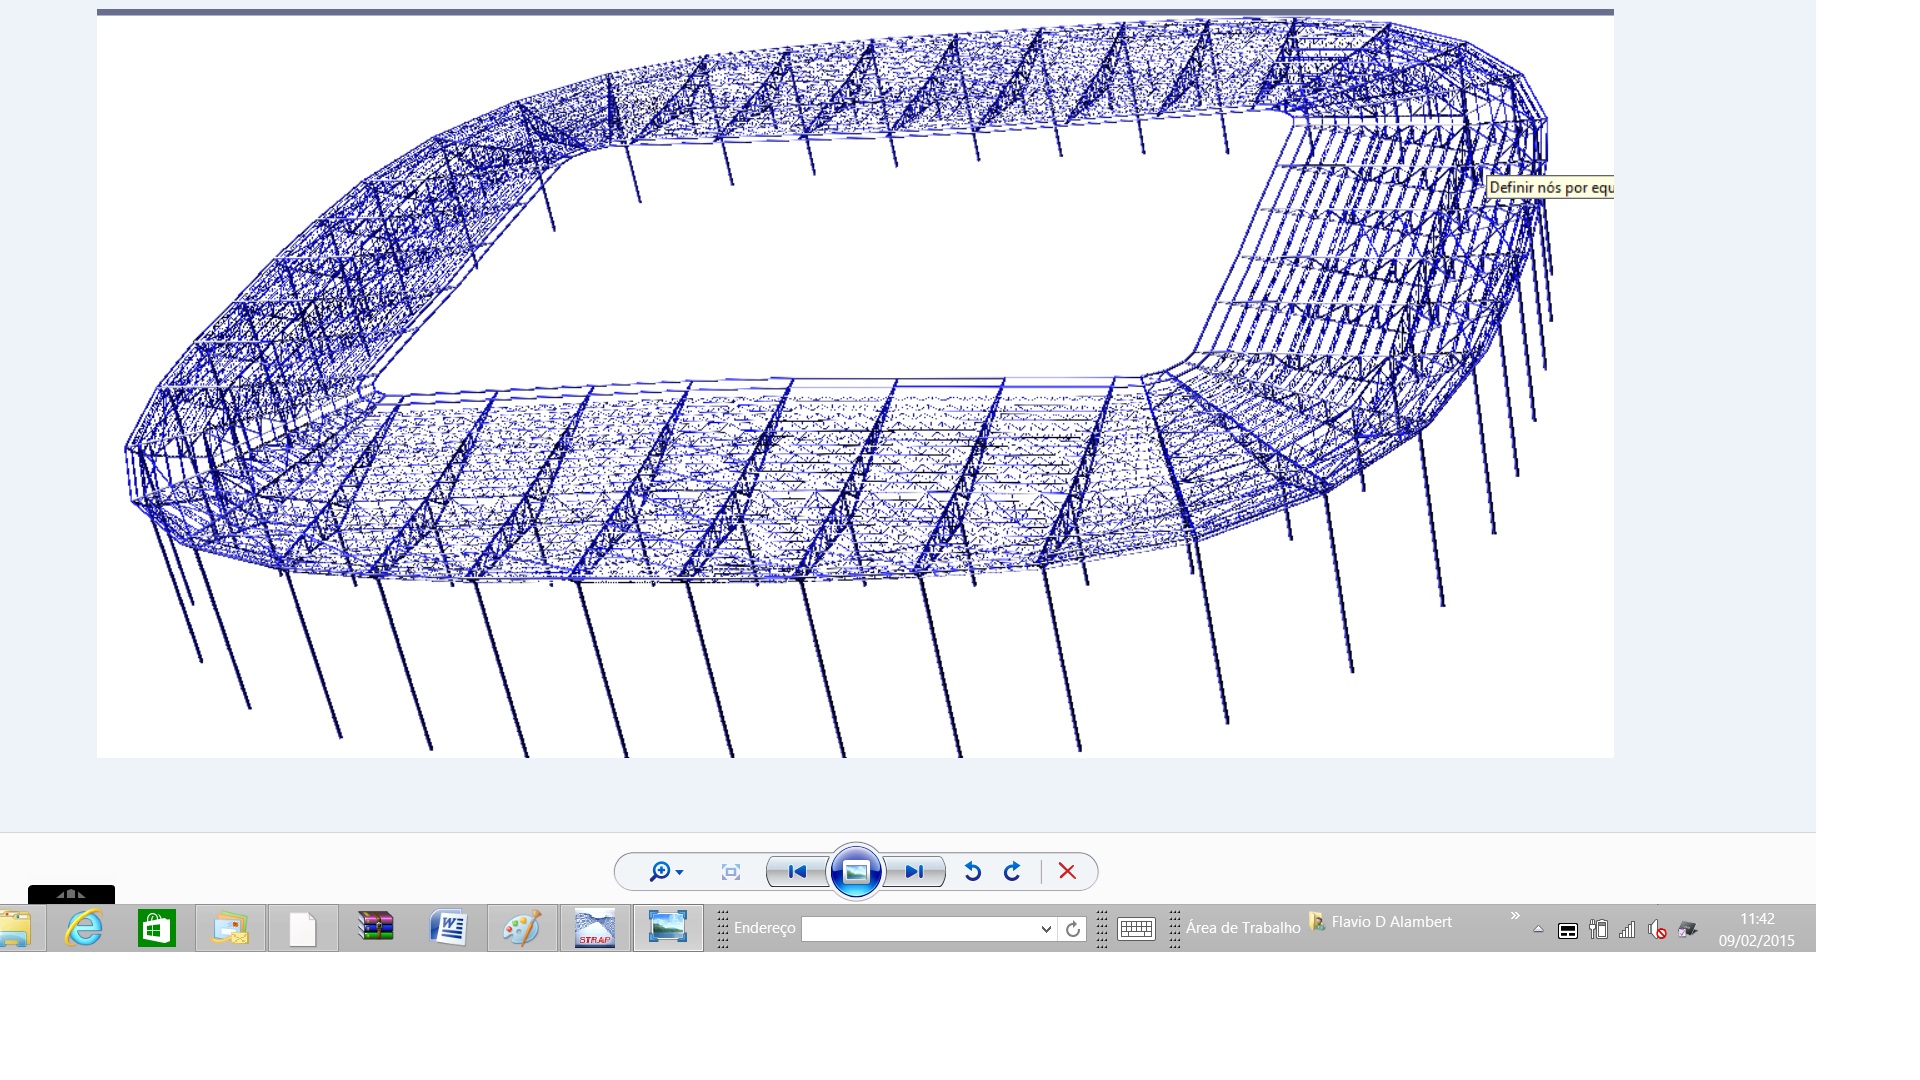This screenshot has height=1080, width=1920.
Task: Open File Explorer from taskbar
Action: tap(16, 929)
